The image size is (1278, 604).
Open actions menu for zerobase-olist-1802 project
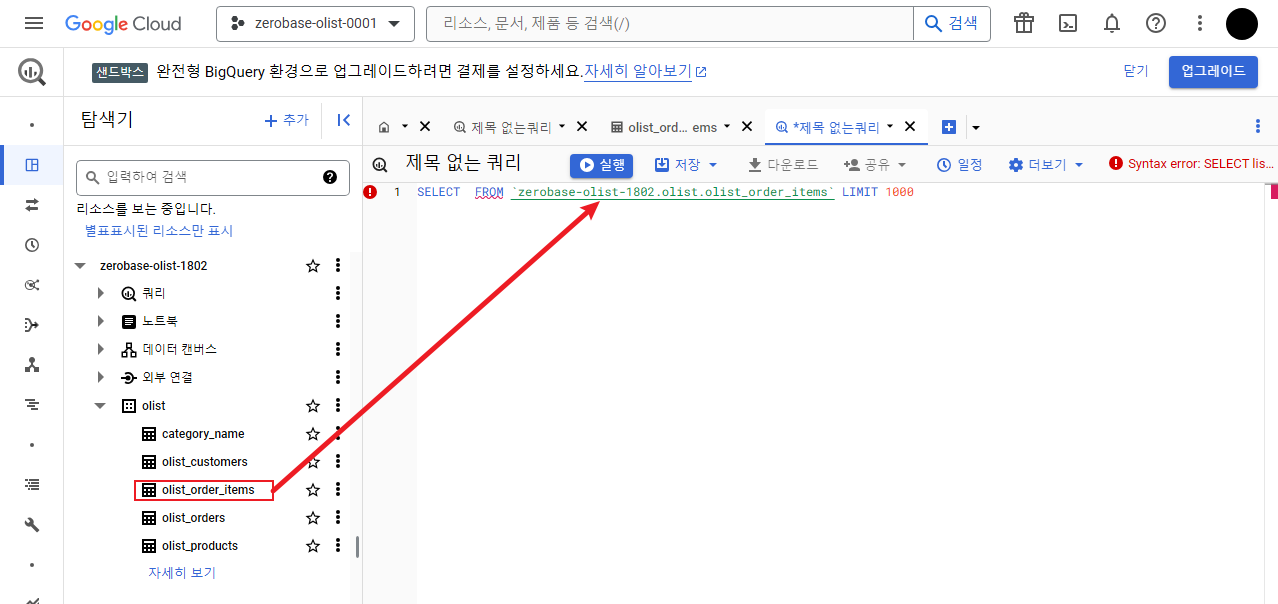point(338,266)
